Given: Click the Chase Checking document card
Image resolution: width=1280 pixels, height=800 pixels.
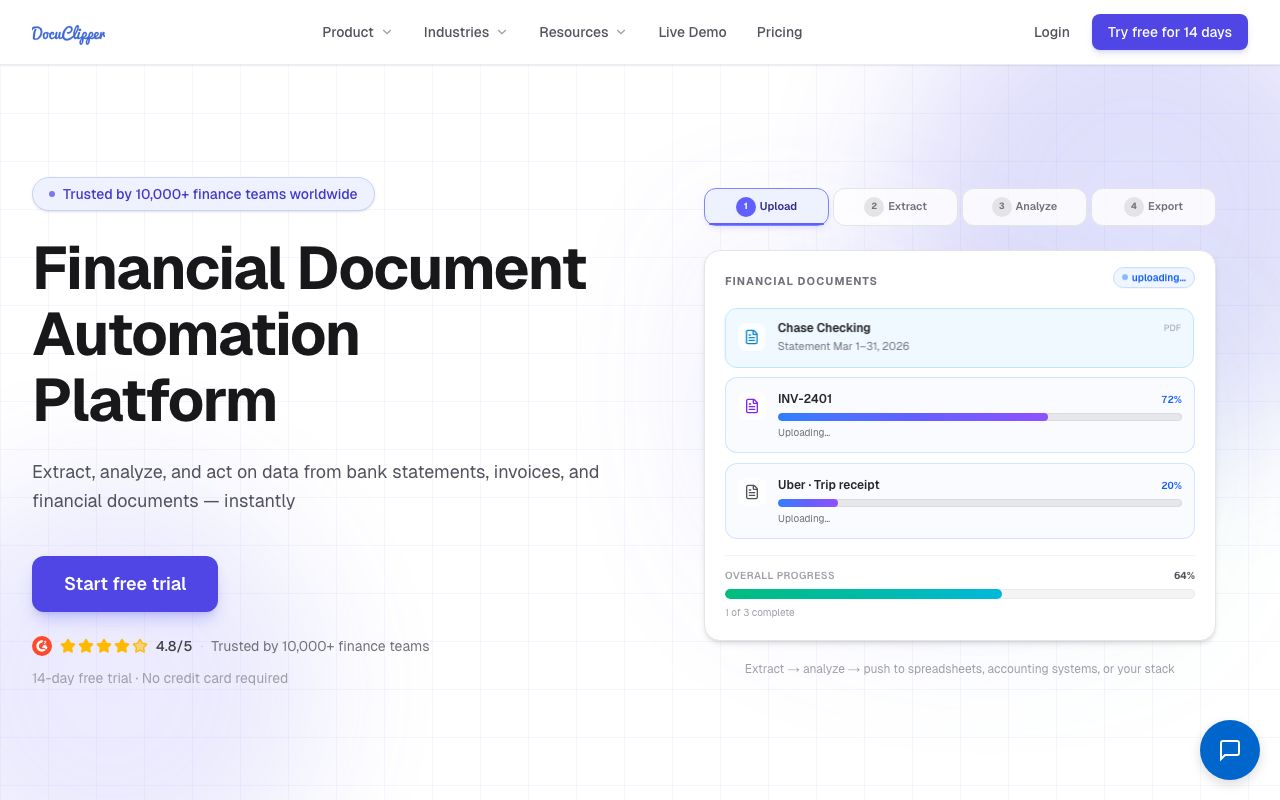Looking at the screenshot, I should [960, 338].
